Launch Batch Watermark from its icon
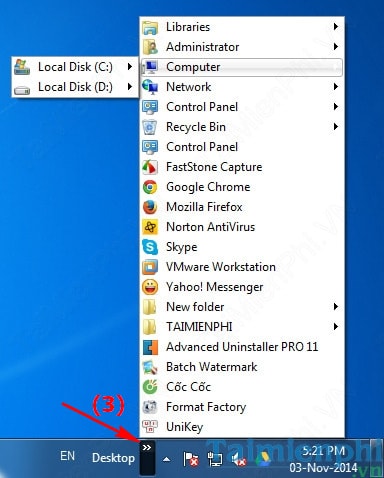The width and height of the screenshot is (384, 478). 150,367
